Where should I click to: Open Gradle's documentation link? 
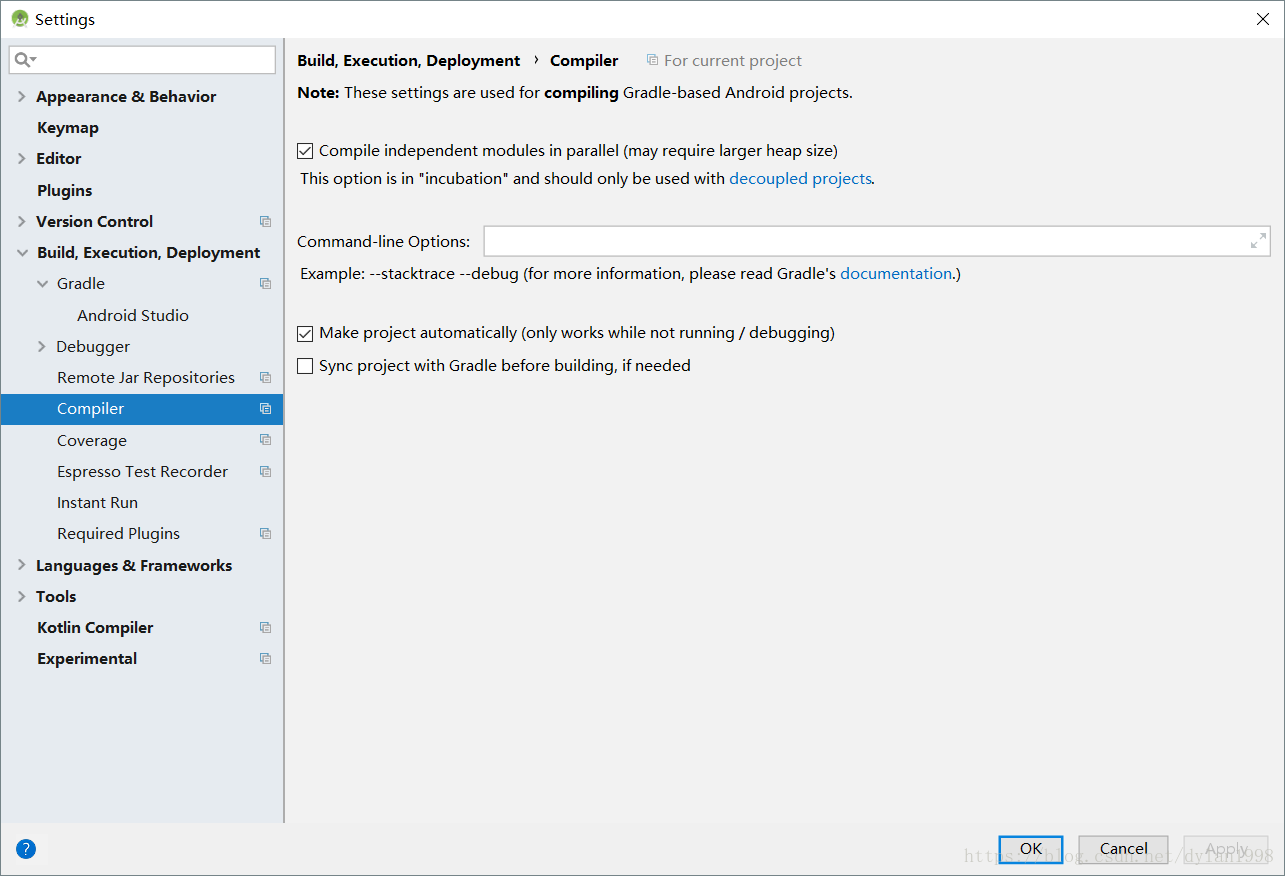(896, 273)
